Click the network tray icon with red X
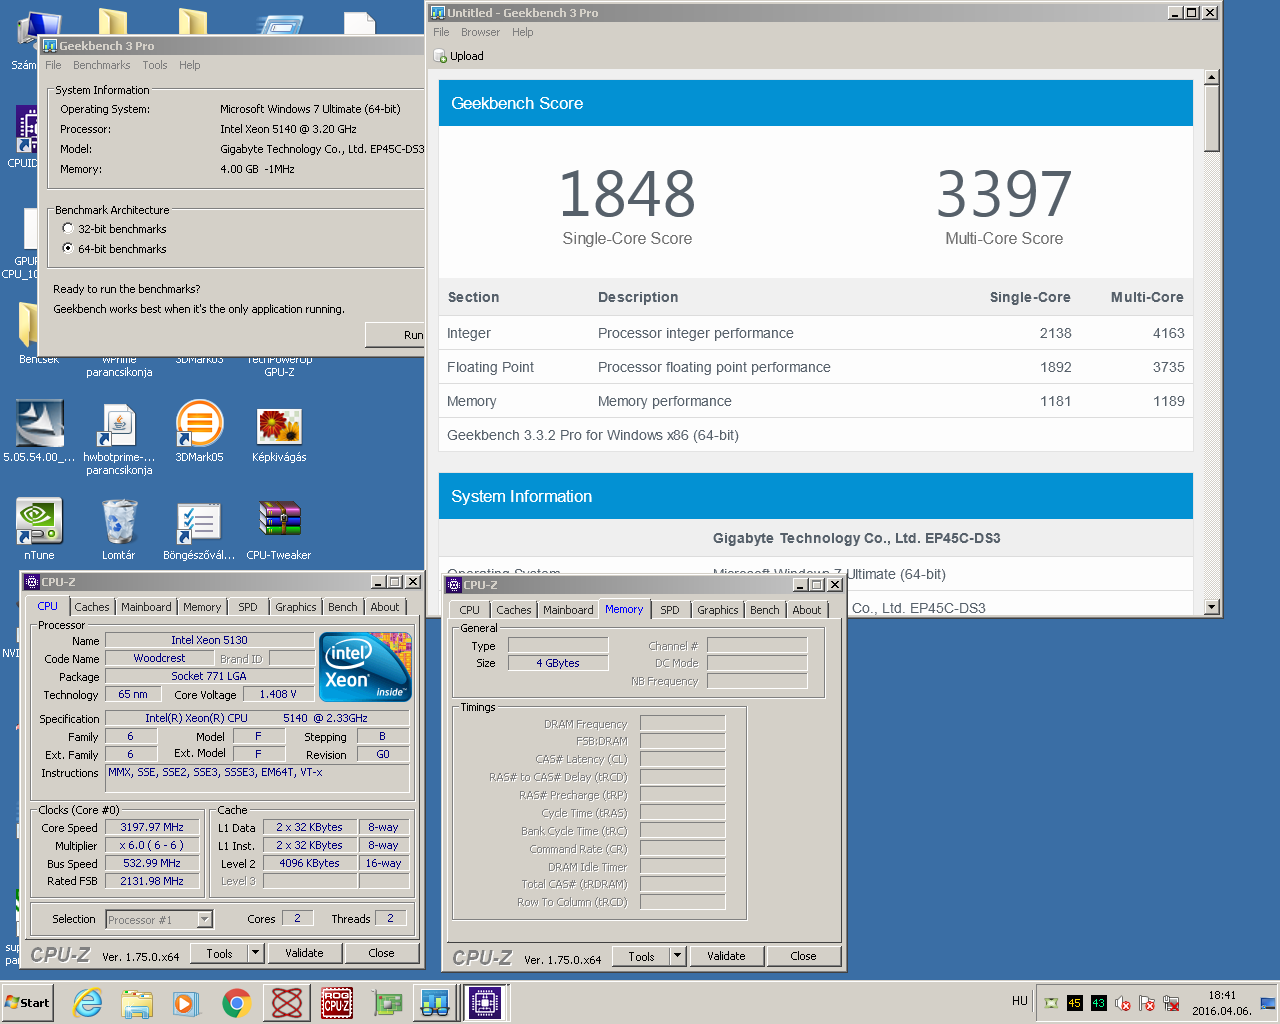 pyautogui.click(x=1171, y=1003)
